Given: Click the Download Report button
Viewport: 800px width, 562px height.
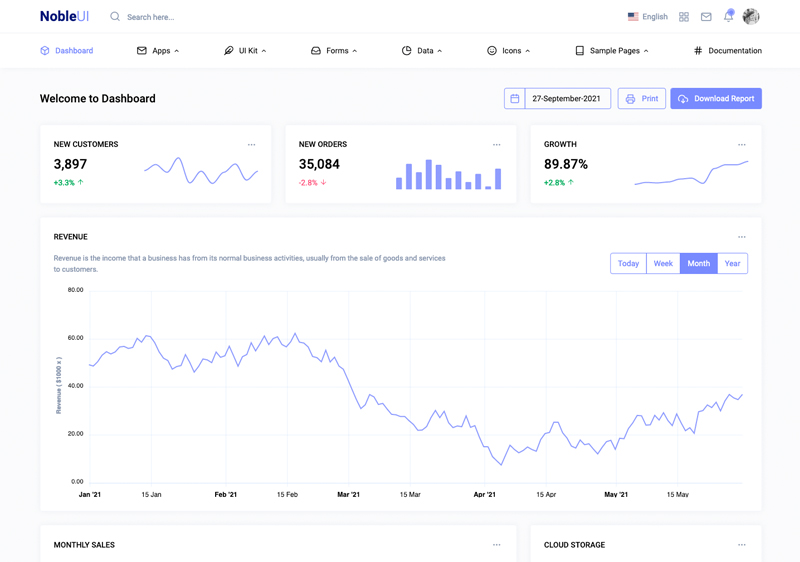Looking at the screenshot, I should pyautogui.click(x=716, y=99).
